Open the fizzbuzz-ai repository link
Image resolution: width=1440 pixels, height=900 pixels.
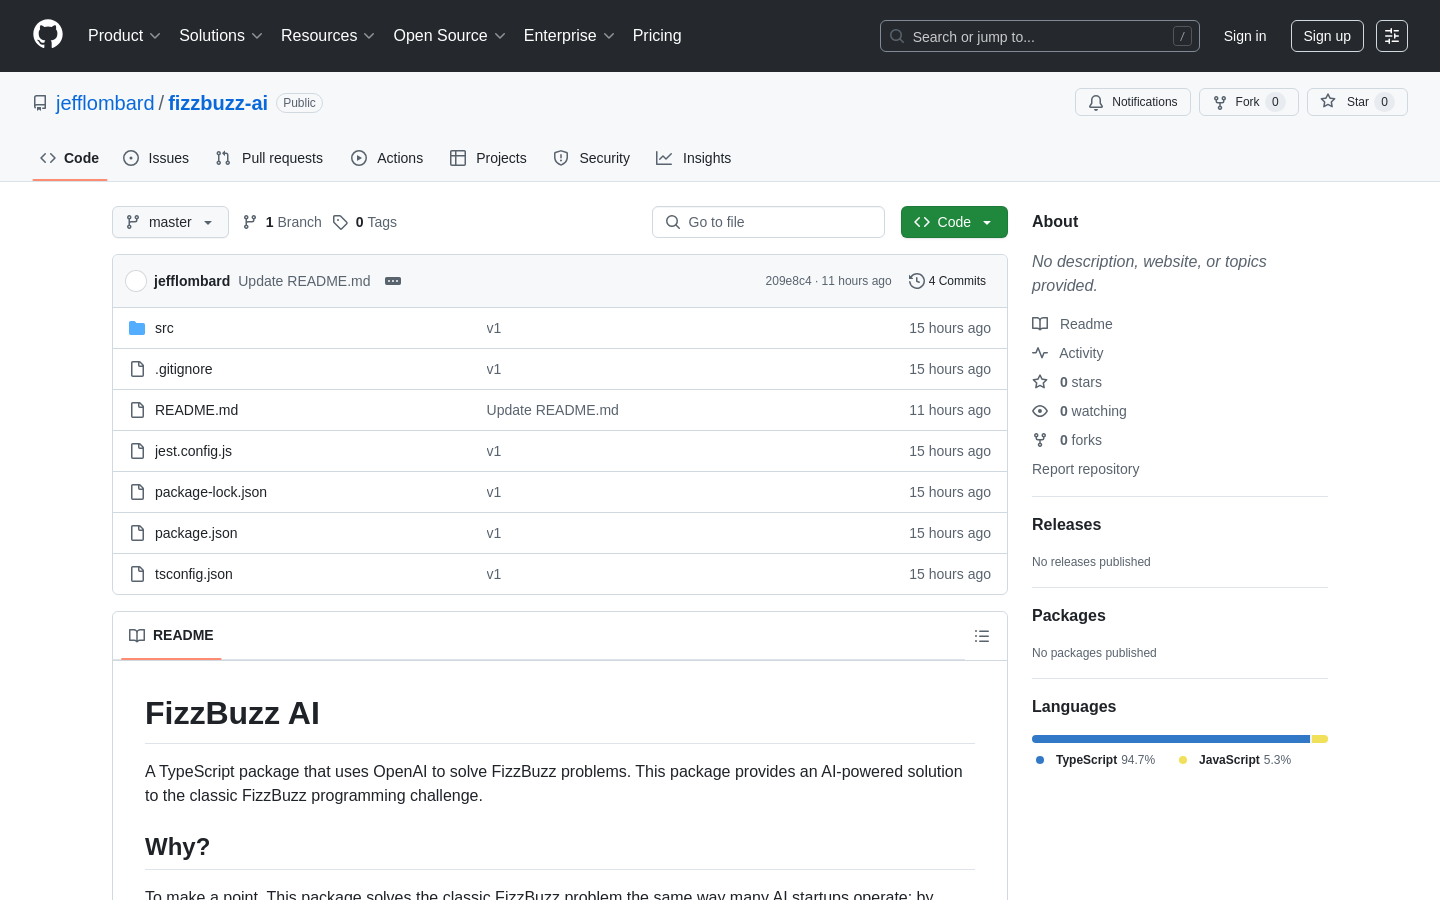click(x=218, y=103)
